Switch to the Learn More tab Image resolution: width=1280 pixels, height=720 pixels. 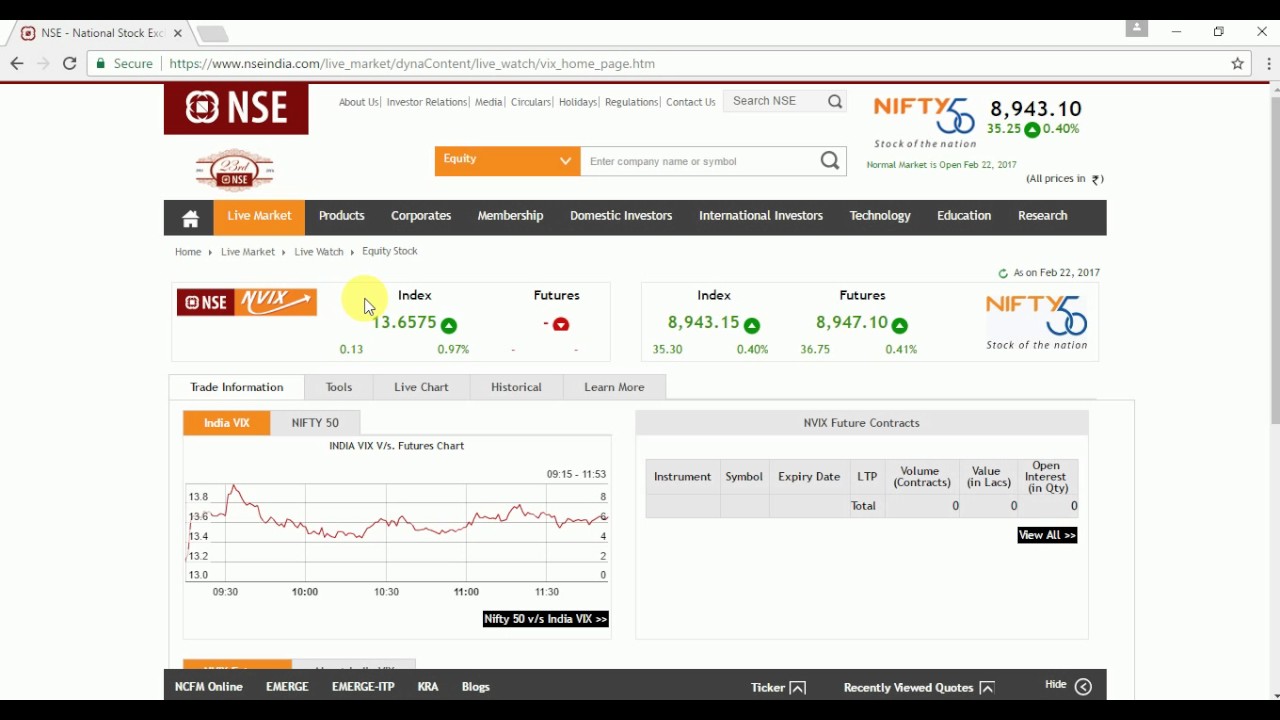(x=614, y=387)
